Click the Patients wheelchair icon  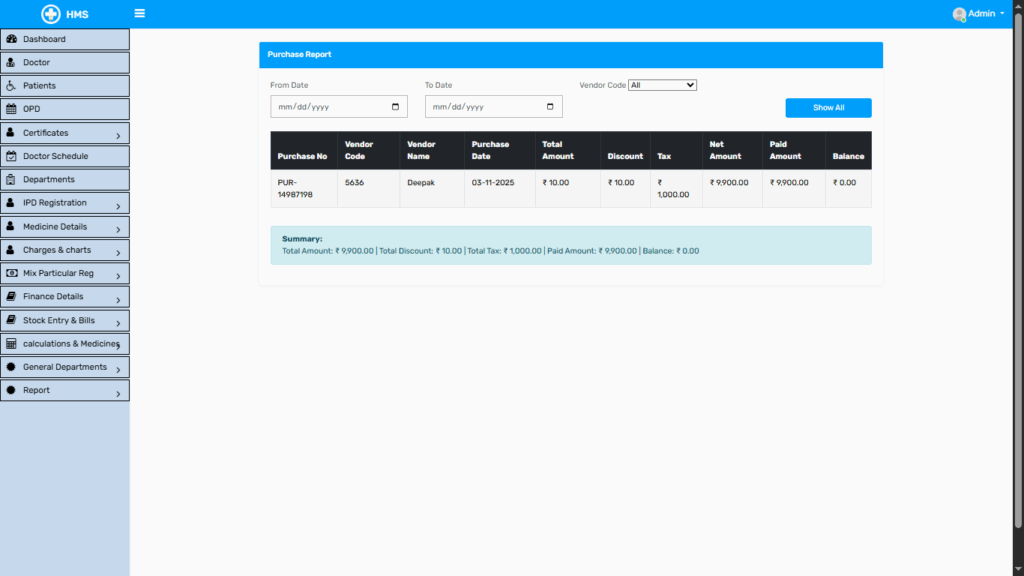click(11, 86)
